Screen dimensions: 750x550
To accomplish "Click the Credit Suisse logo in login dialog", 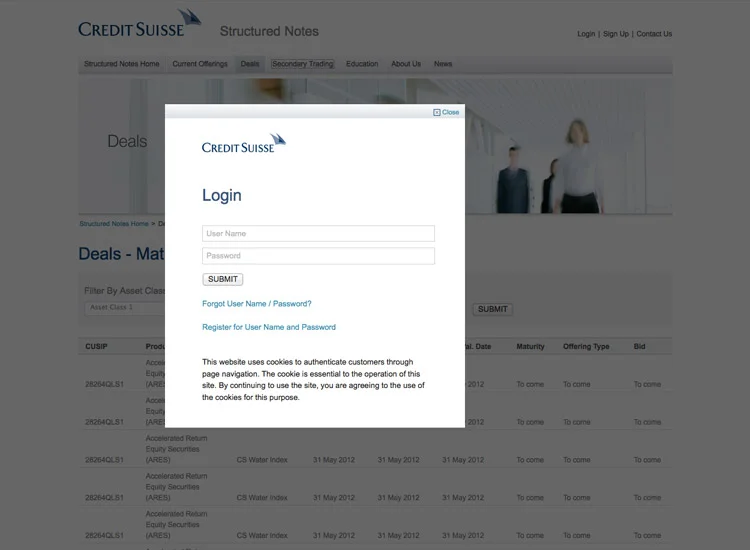I will coord(243,143).
